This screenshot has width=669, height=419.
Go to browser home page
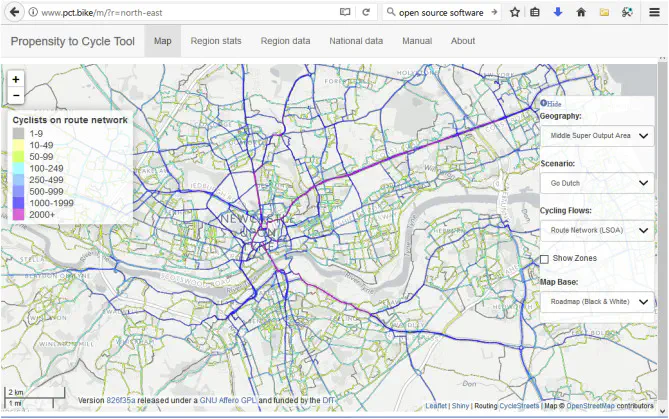coord(581,13)
